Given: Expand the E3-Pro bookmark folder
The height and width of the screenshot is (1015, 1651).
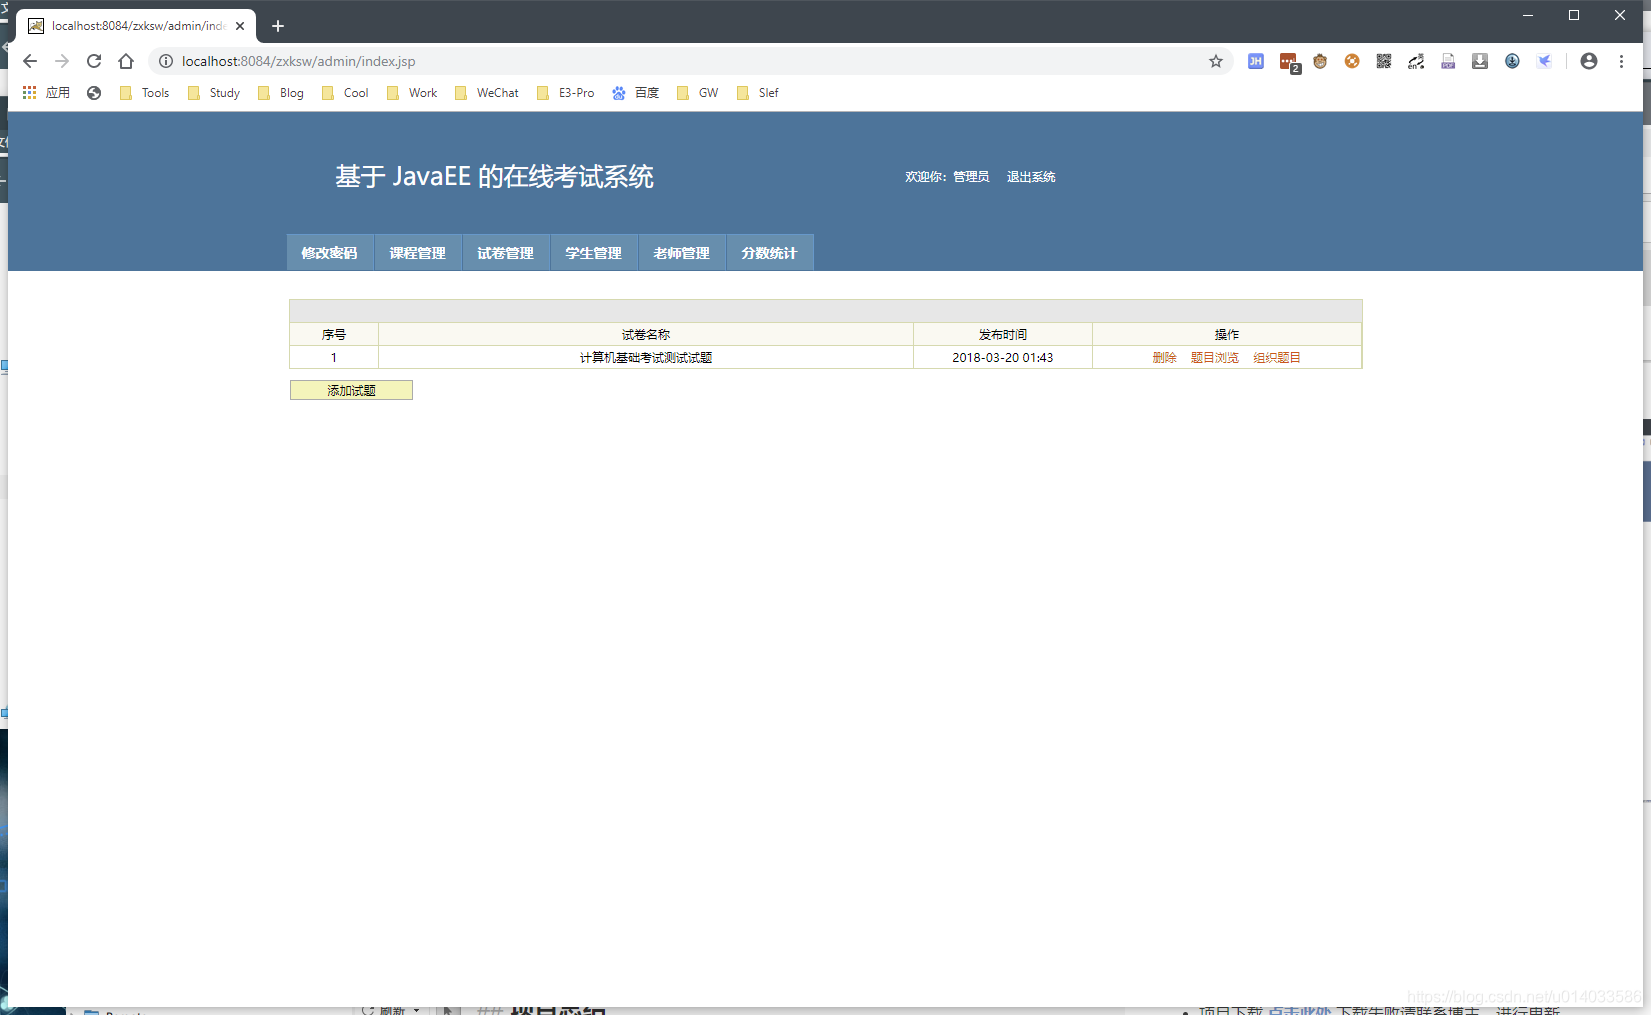Looking at the screenshot, I should [566, 93].
